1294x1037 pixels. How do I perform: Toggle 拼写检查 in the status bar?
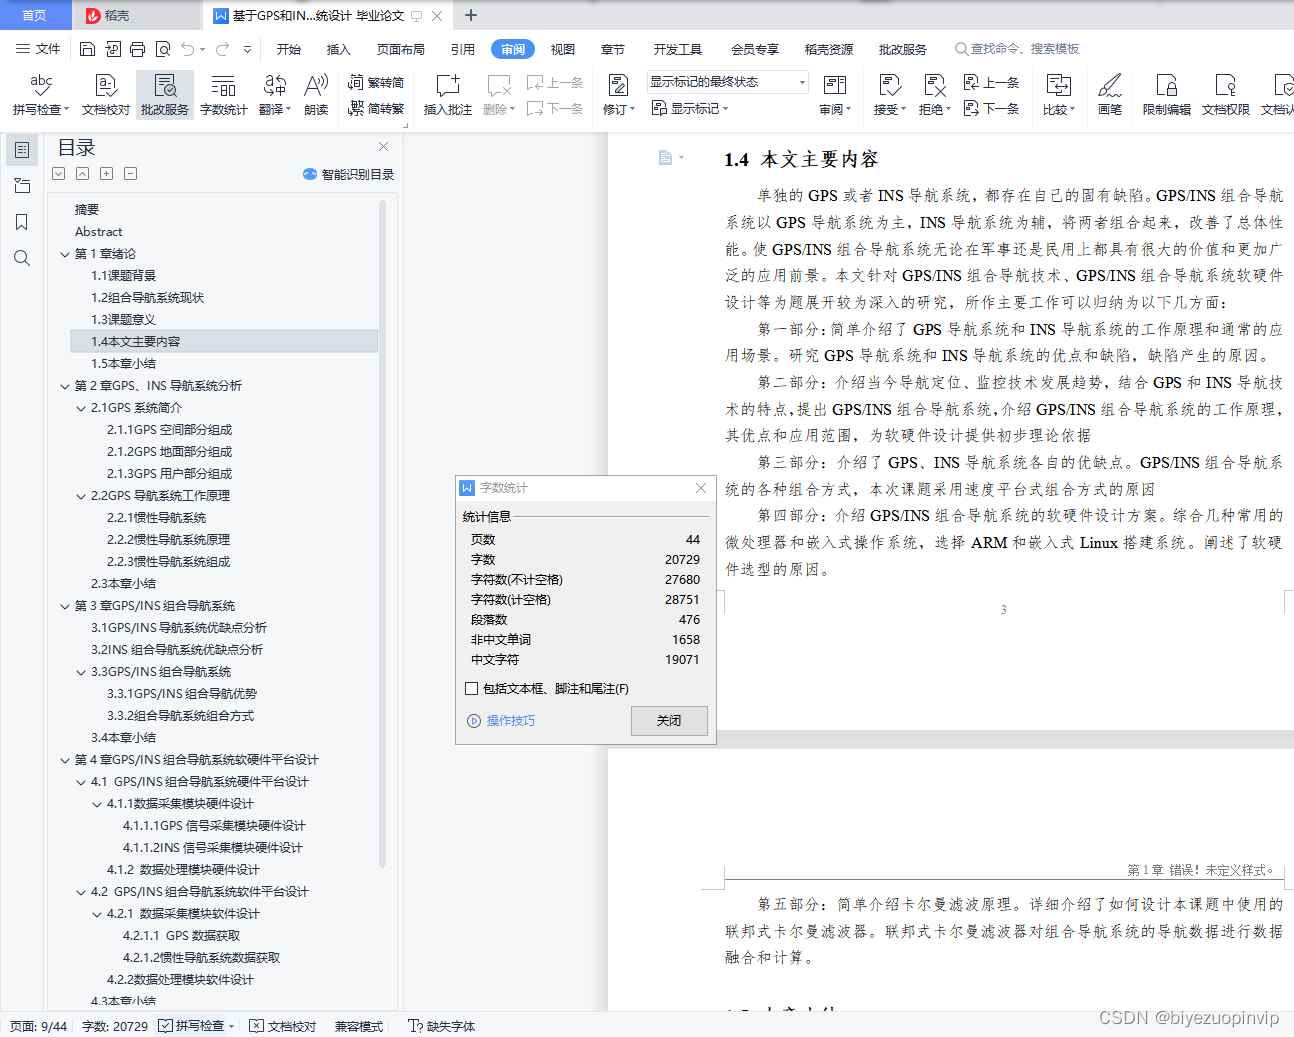click(x=195, y=1026)
